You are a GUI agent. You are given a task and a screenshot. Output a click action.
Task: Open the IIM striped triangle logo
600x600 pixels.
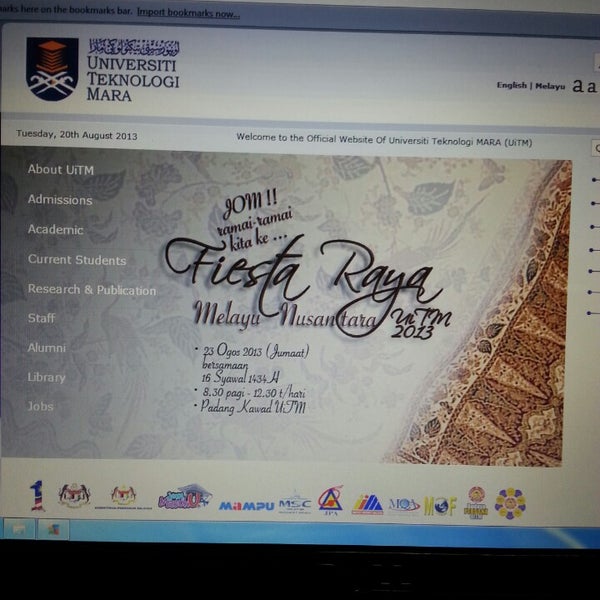coord(367,504)
